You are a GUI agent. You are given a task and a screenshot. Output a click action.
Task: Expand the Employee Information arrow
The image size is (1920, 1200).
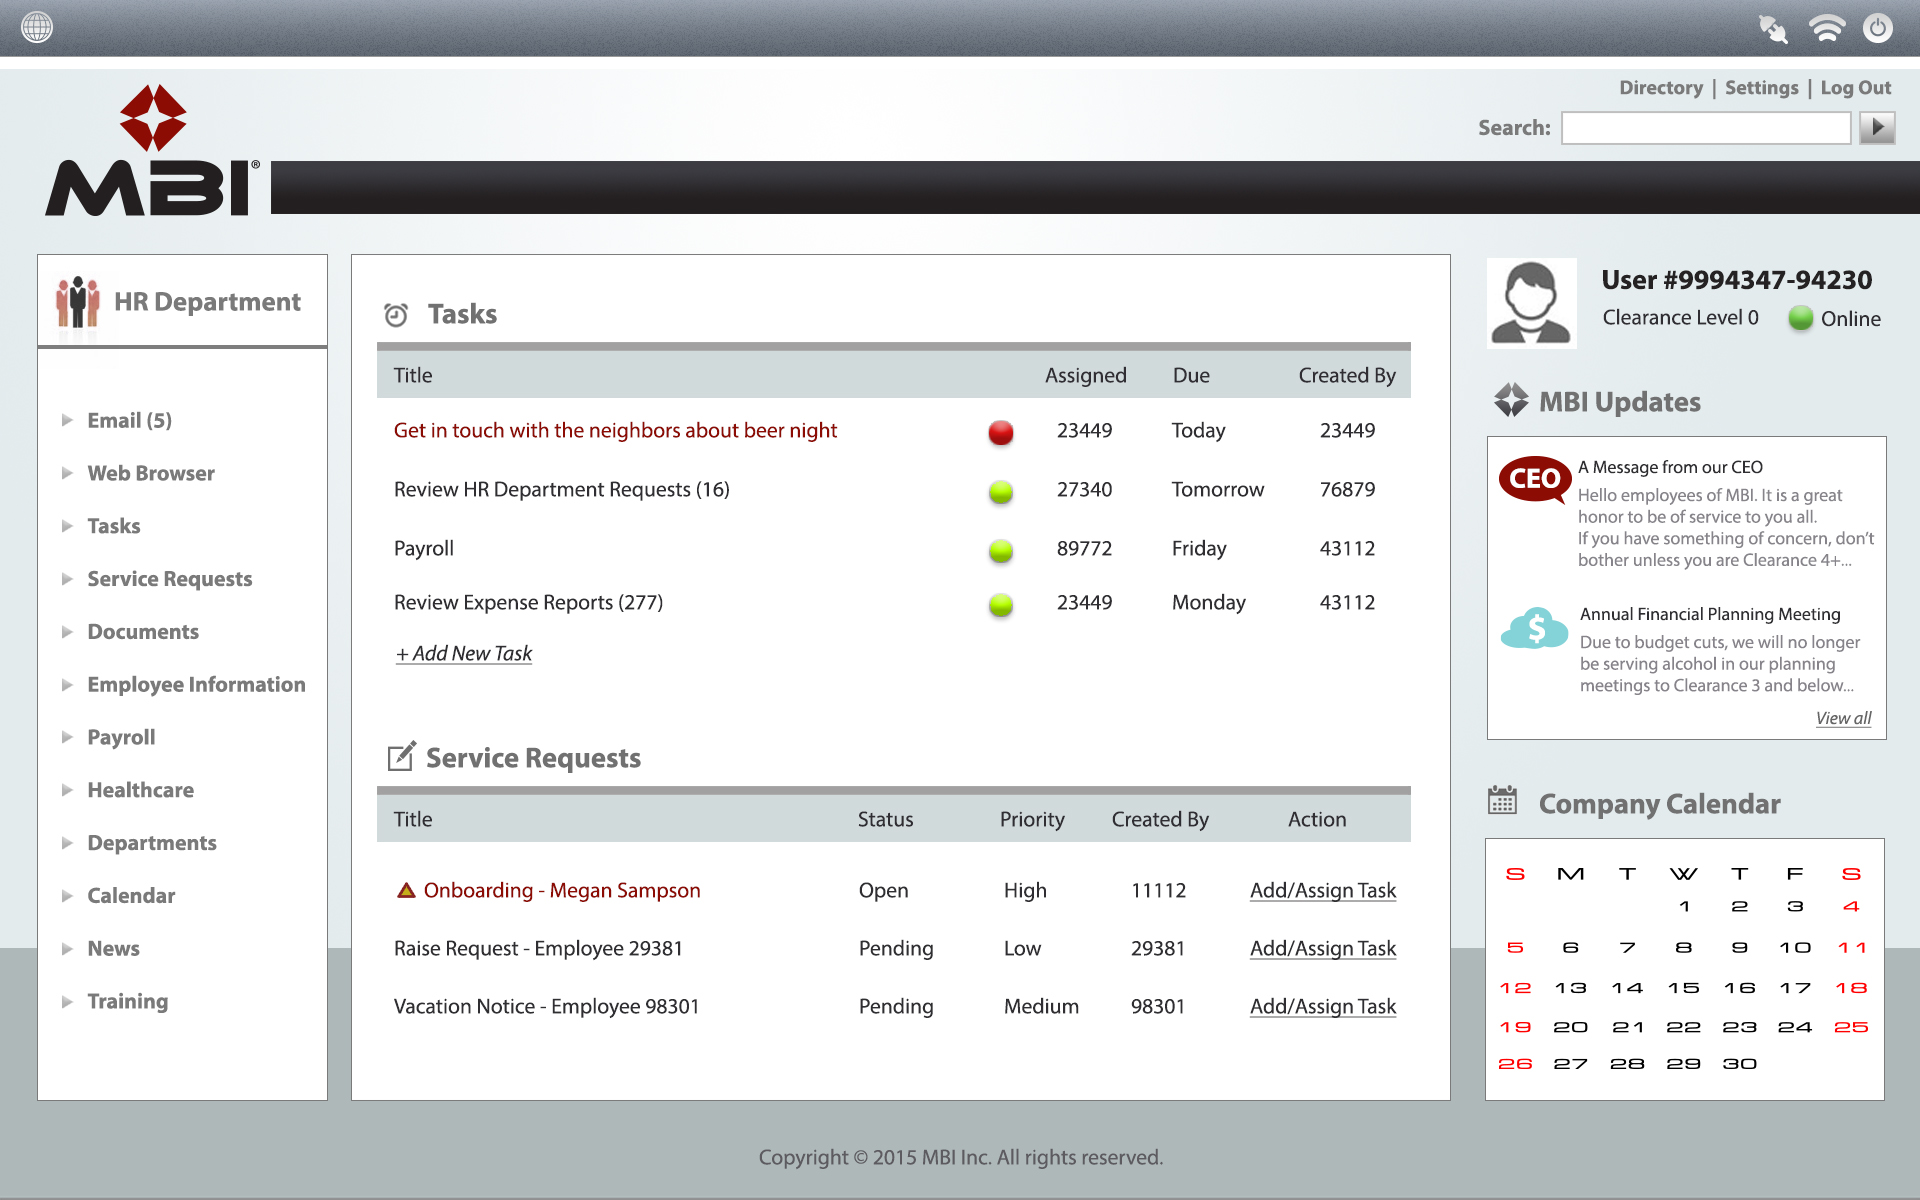(x=67, y=685)
